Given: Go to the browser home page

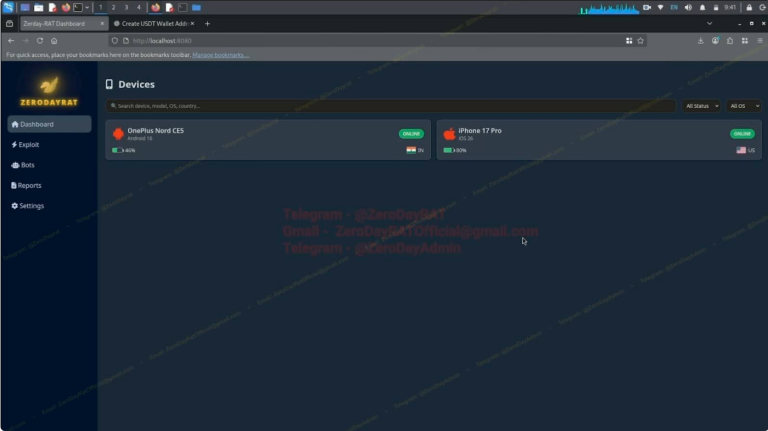Looking at the screenshot, I should [54, 41].
